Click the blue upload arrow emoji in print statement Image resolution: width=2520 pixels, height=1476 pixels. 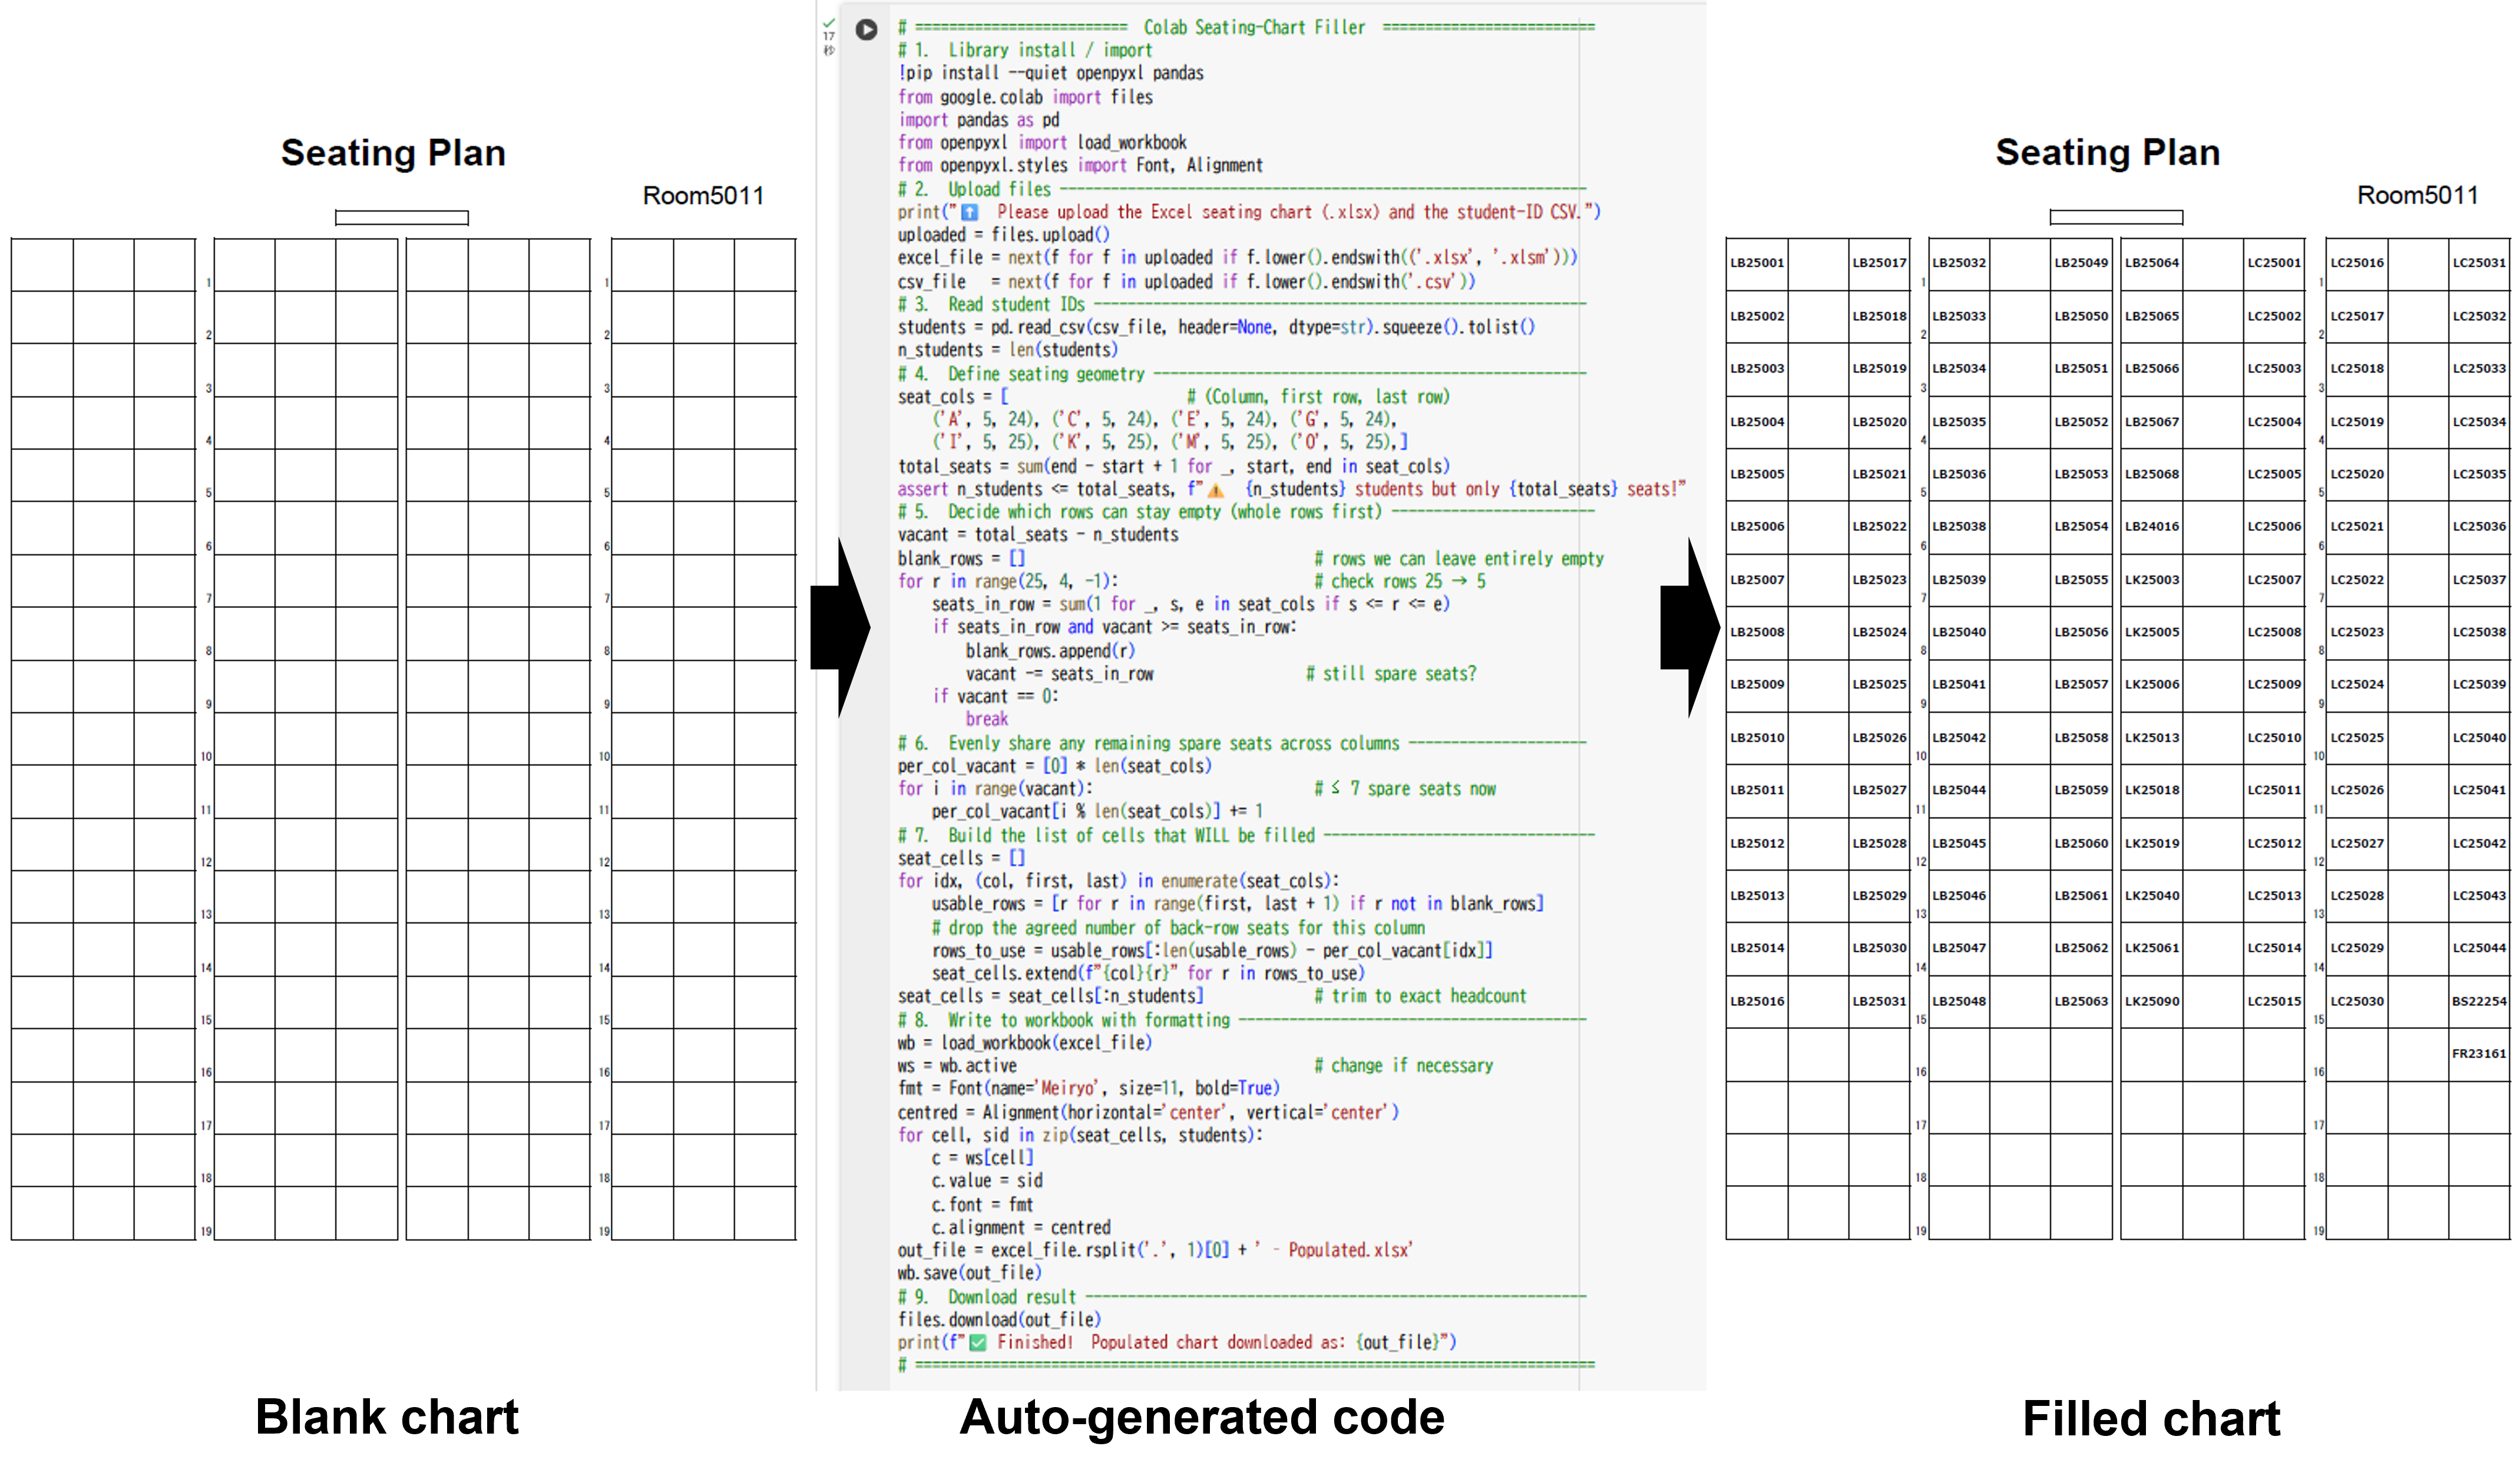pyautogui.click(x=969, y=212)
